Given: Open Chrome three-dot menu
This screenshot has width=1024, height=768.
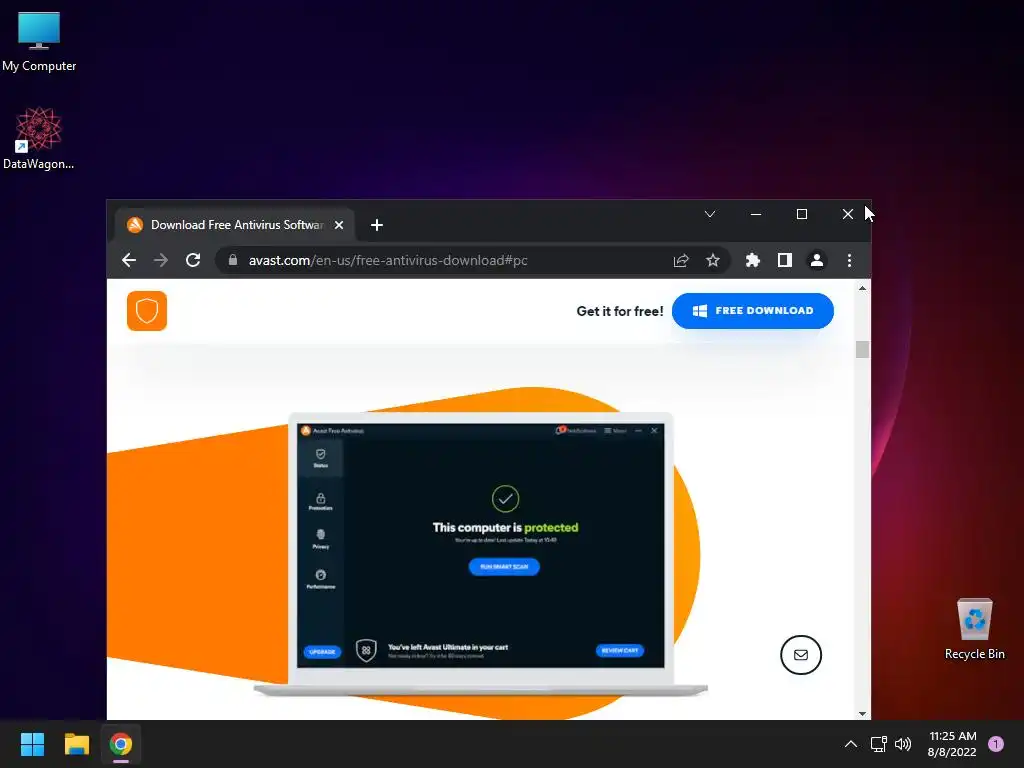Looking at the screenshot, I should coord(849,261).
